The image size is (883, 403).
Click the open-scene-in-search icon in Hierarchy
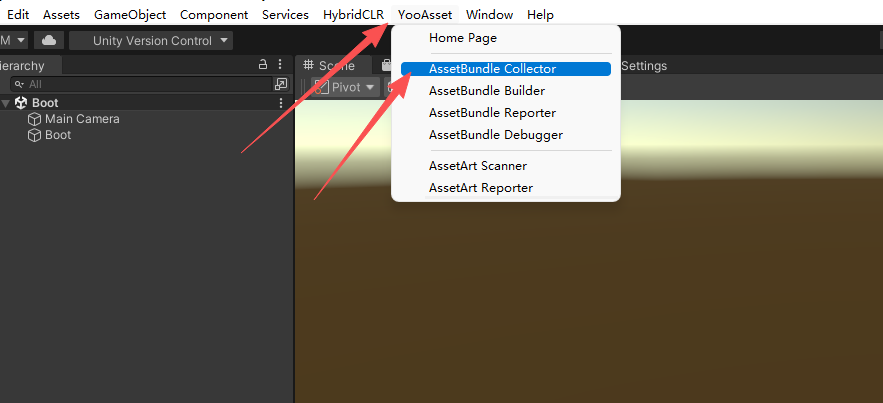(x=280, y=84)
